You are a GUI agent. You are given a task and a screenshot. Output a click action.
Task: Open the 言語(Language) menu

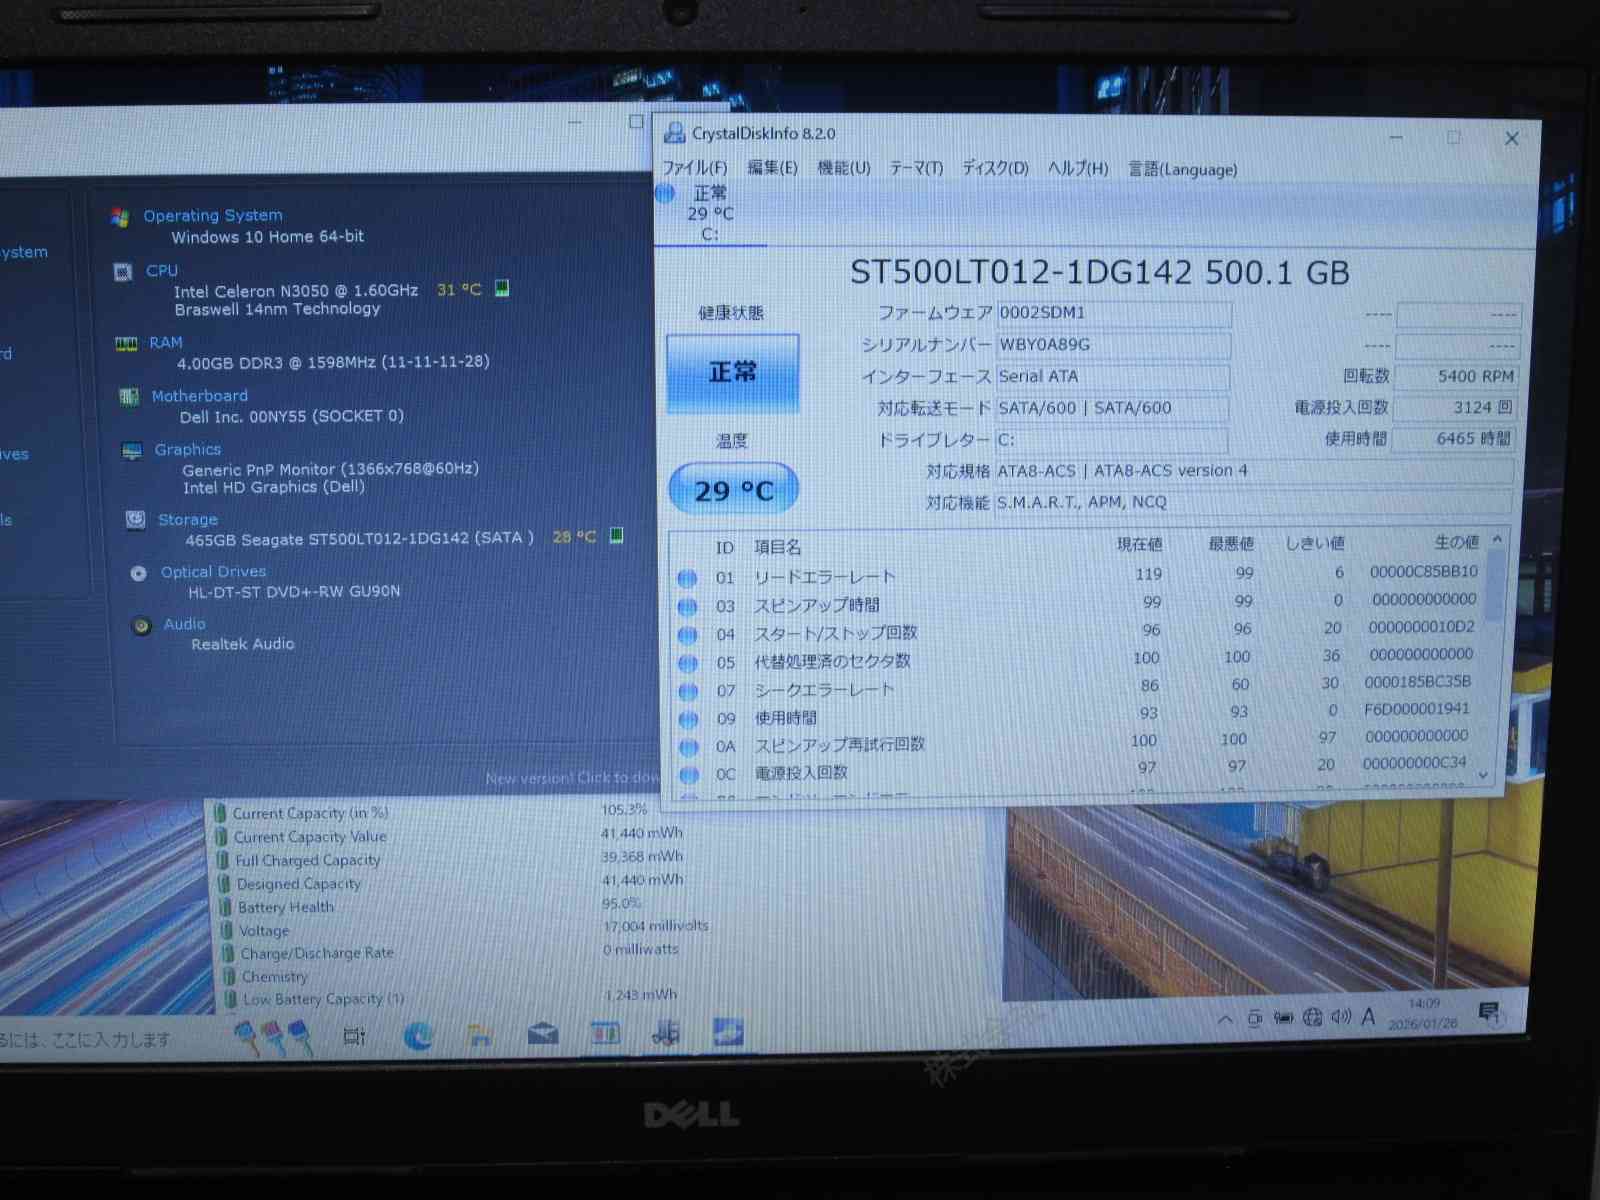tap(1182, 170)
